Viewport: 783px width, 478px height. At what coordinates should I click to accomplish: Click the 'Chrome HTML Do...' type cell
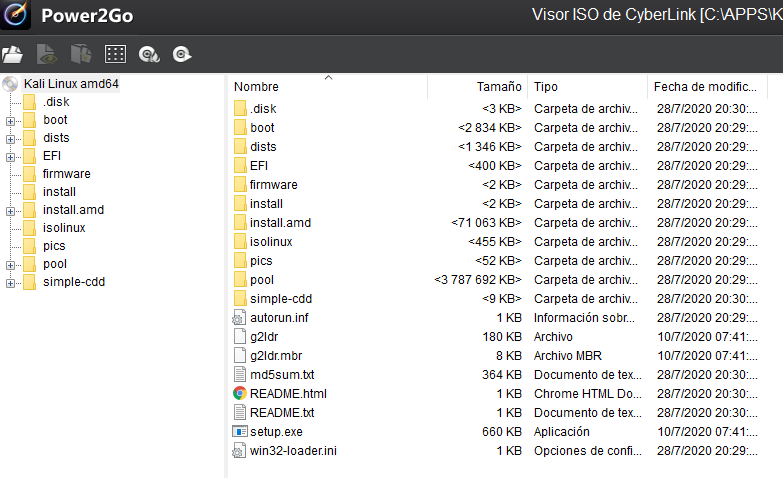(x=588, y=394)
